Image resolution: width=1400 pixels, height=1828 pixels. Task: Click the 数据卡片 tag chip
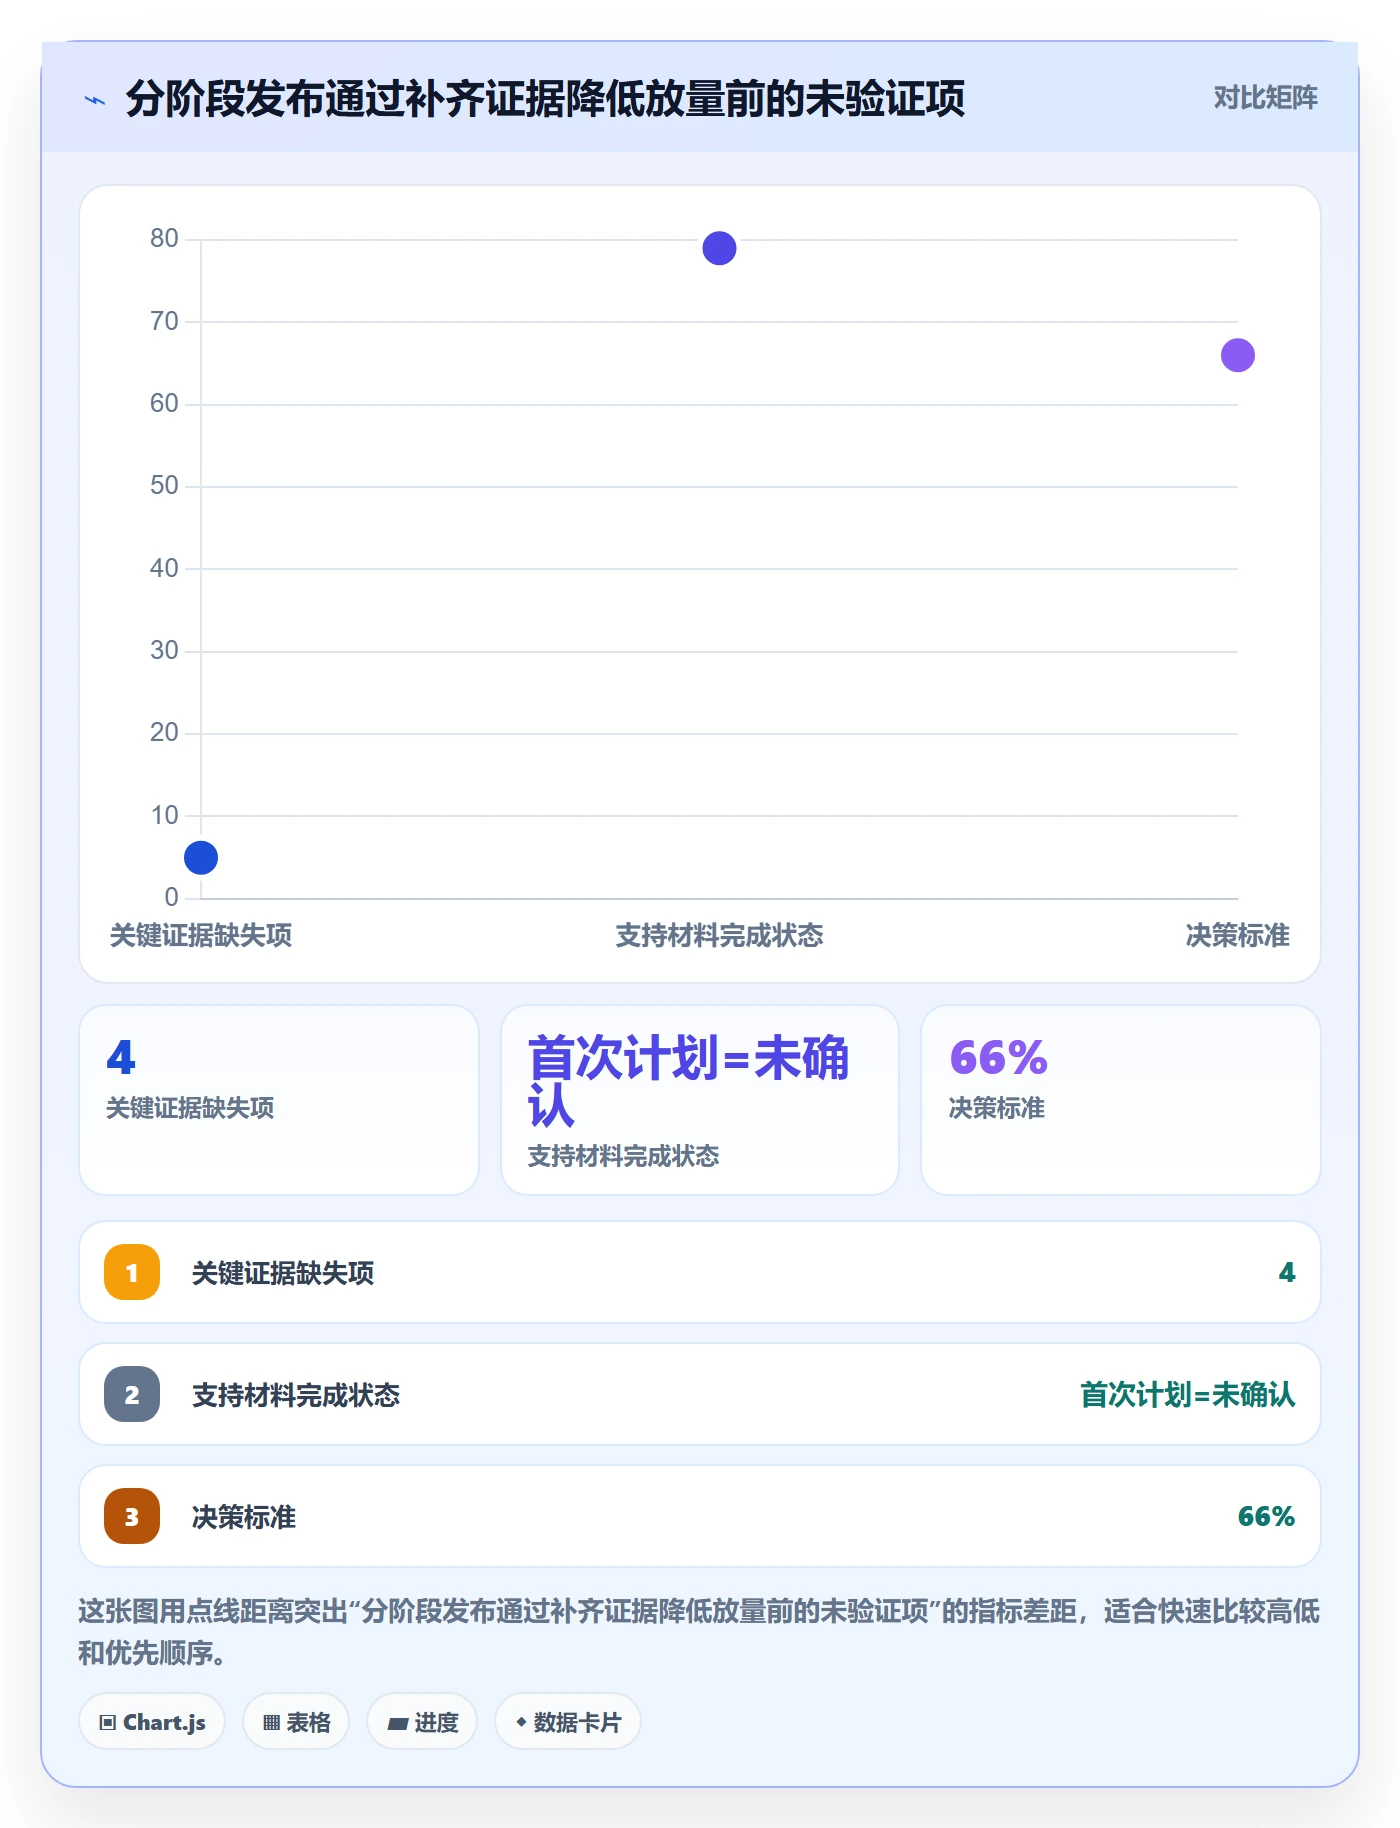[568, 1722]
